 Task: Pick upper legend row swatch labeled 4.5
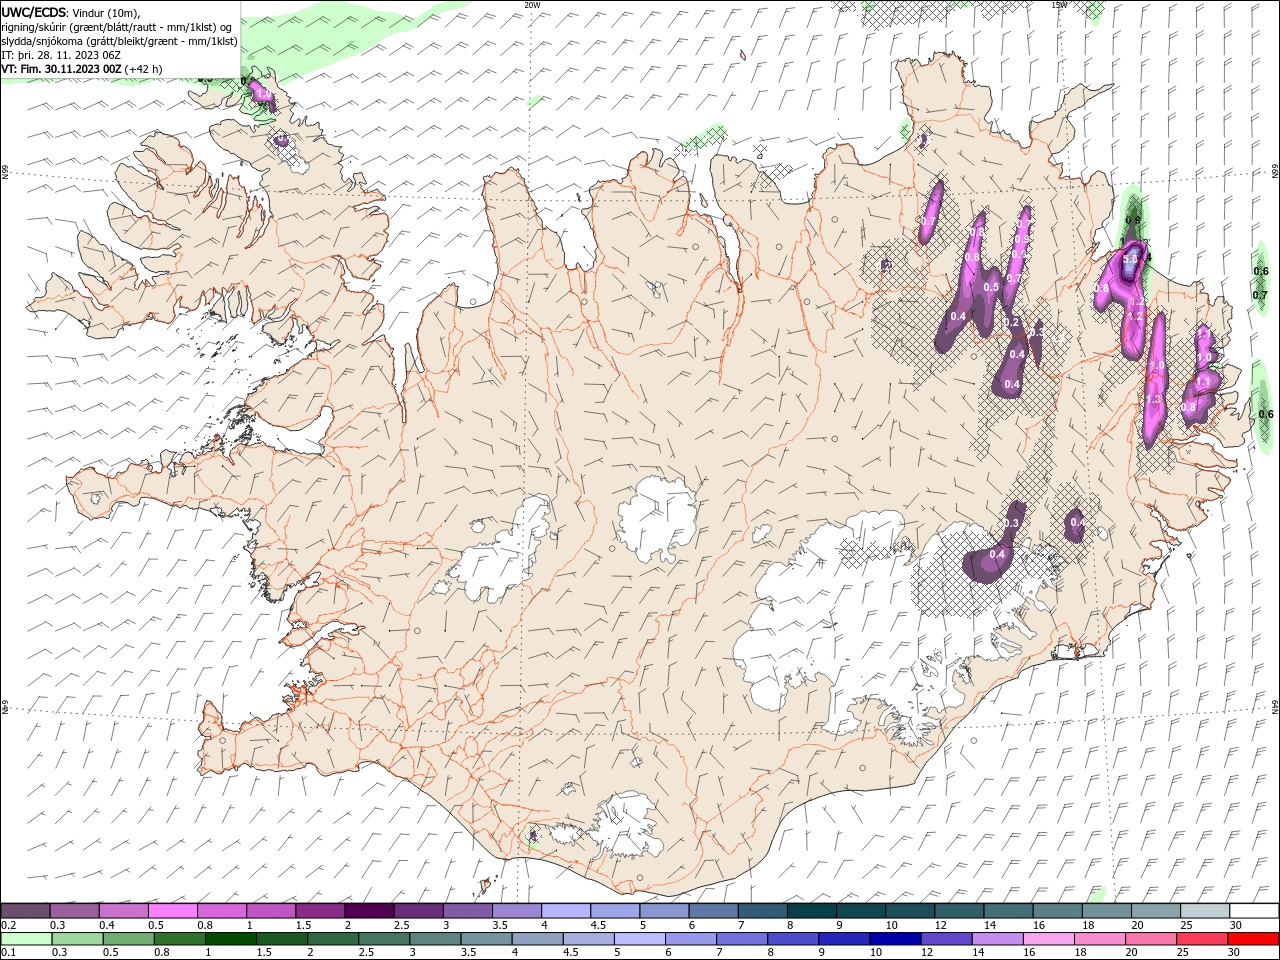point(615,911)
